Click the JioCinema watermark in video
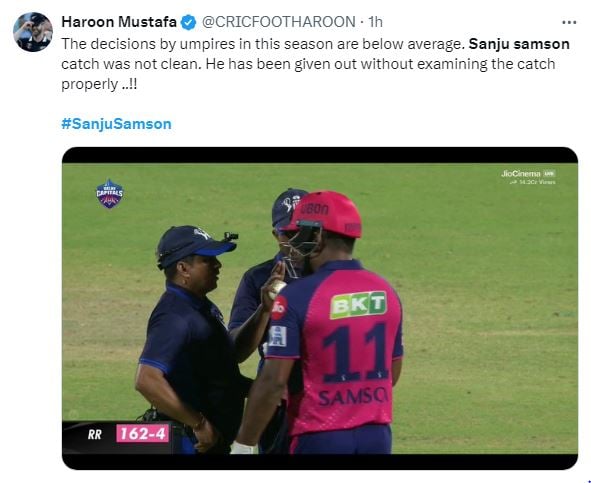 pyautogui.click(x=528, y=177)
